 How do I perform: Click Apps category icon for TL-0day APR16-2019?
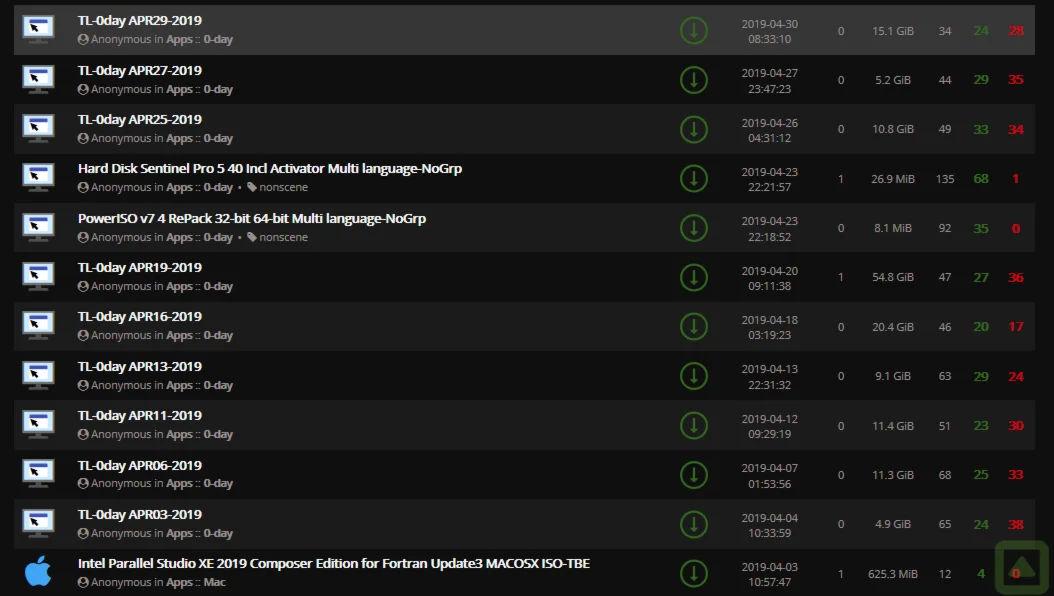(x=38, y=327)
